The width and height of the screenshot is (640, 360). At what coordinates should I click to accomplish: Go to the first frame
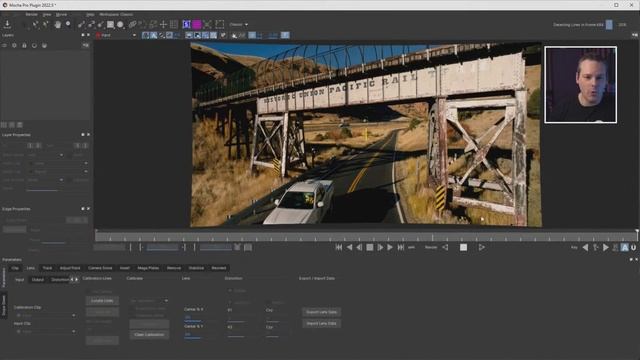tap(339, 247)
